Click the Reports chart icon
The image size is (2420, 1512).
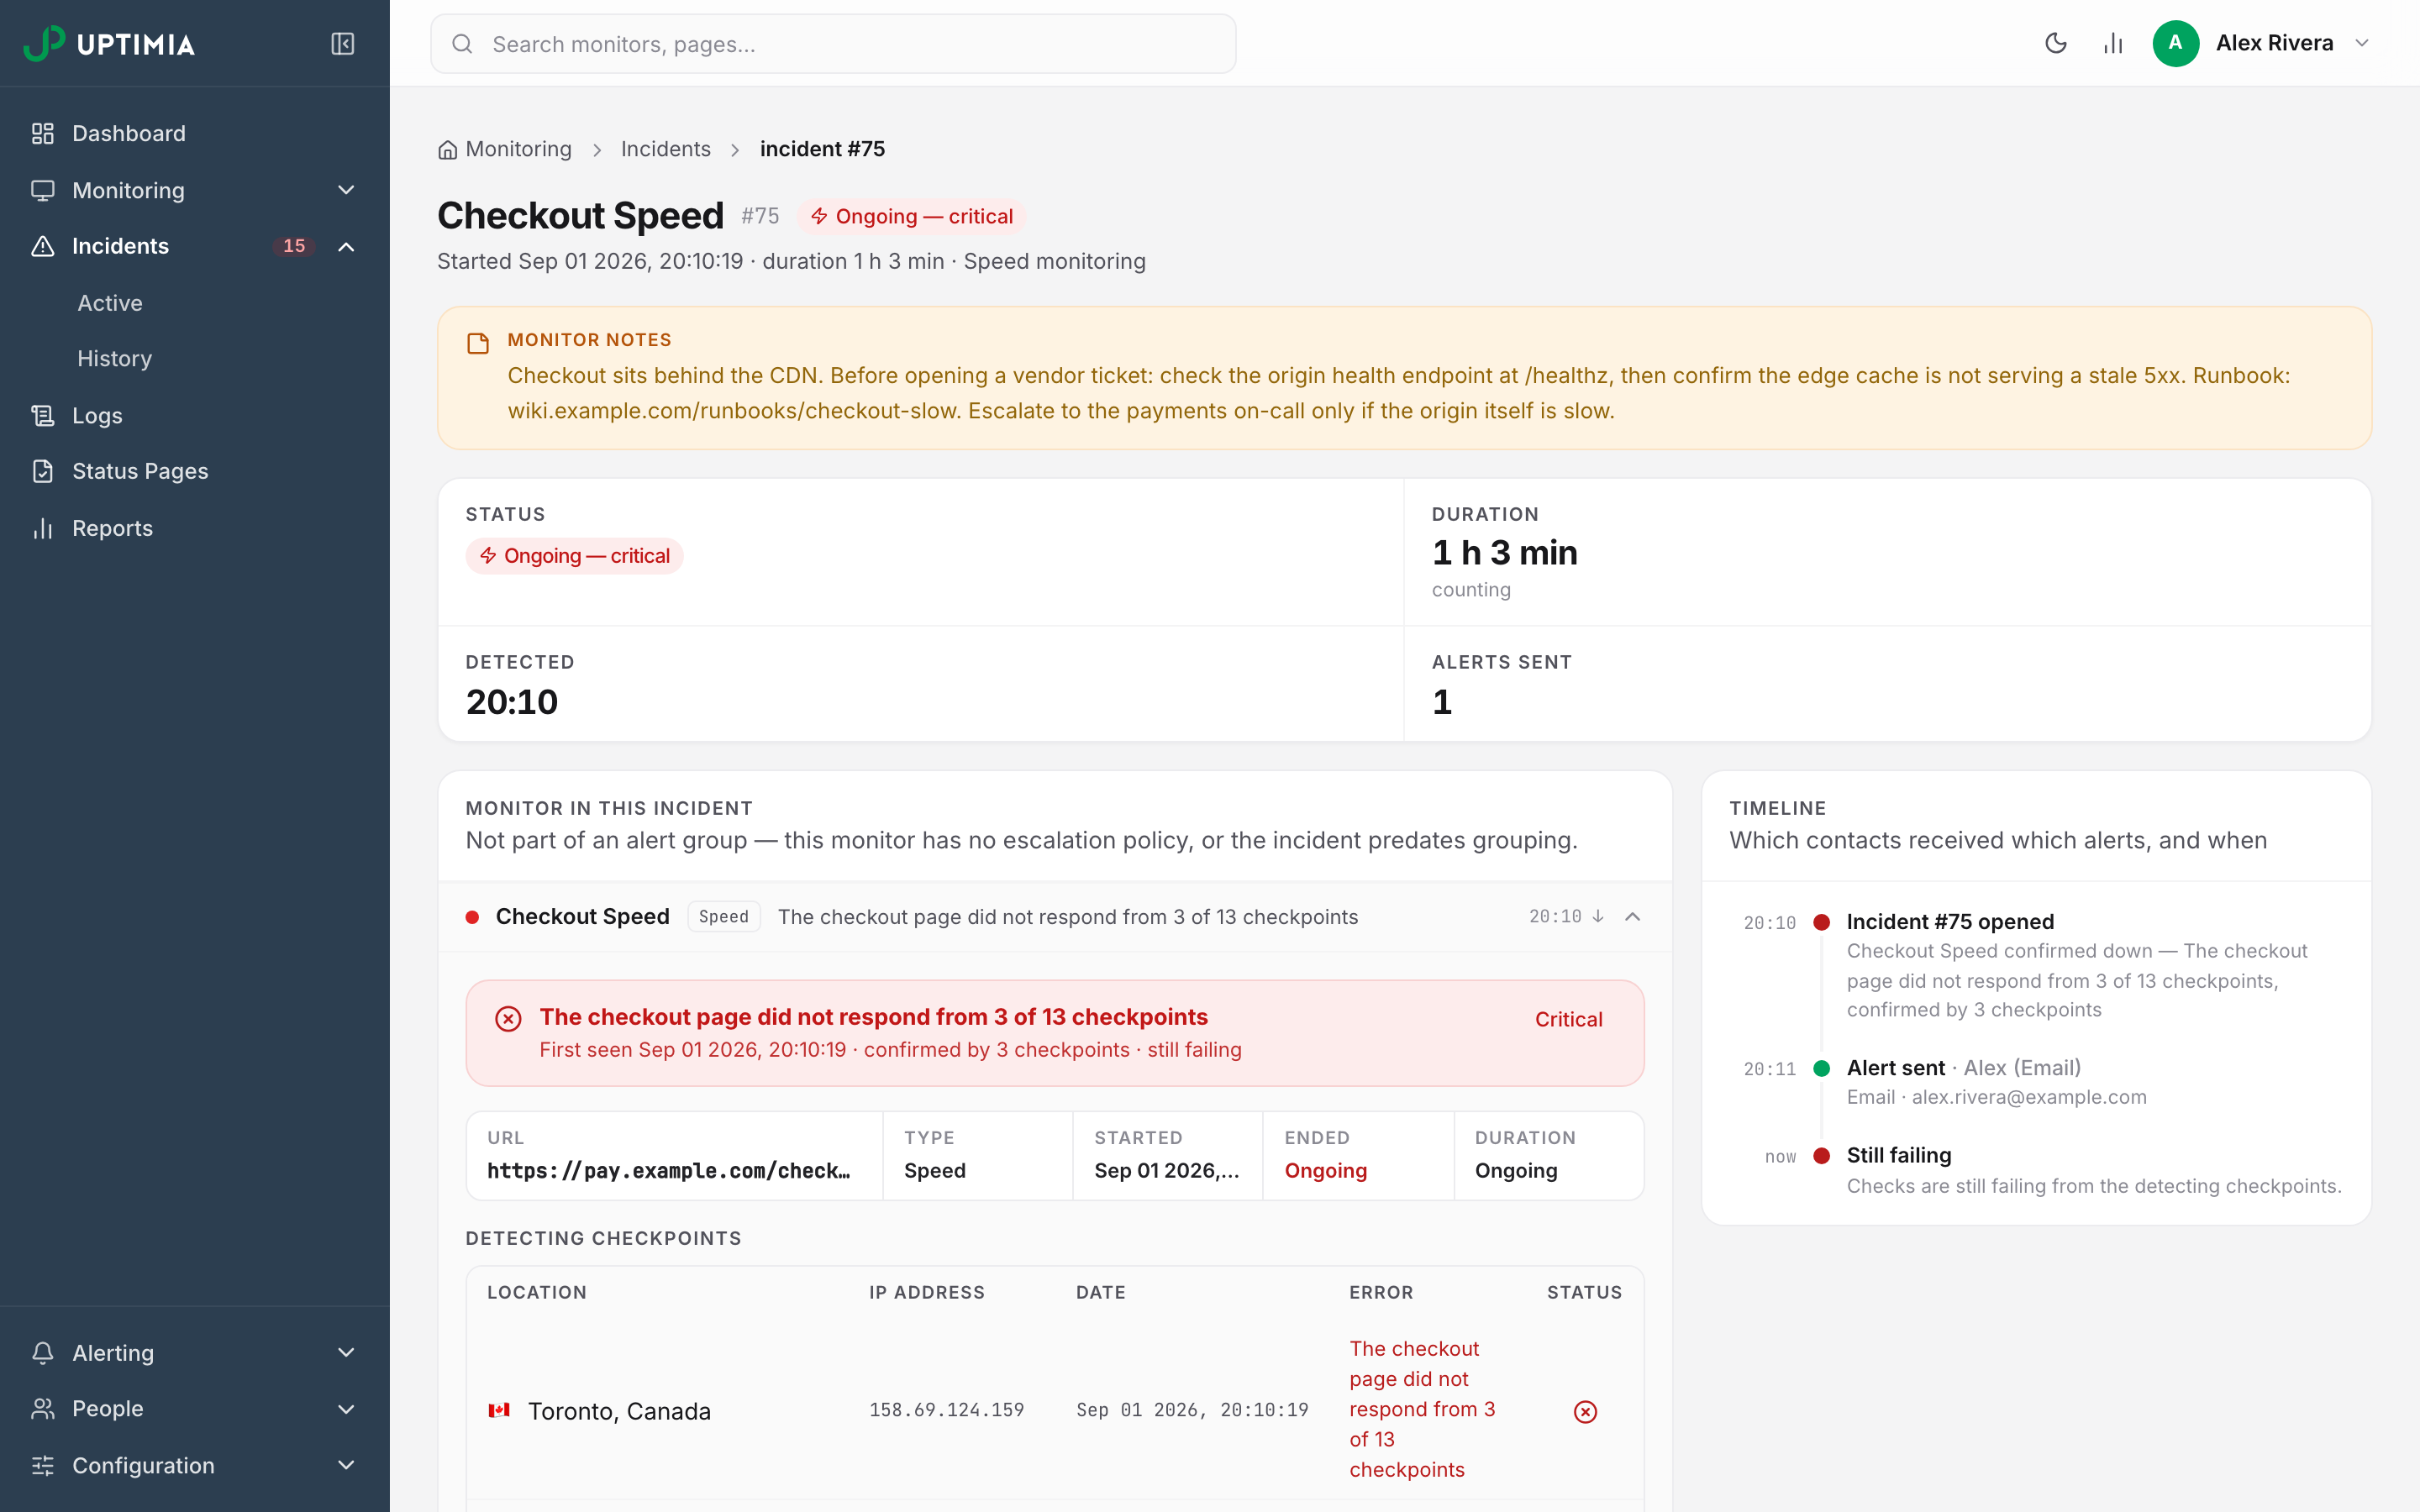(x=42, y=528)
